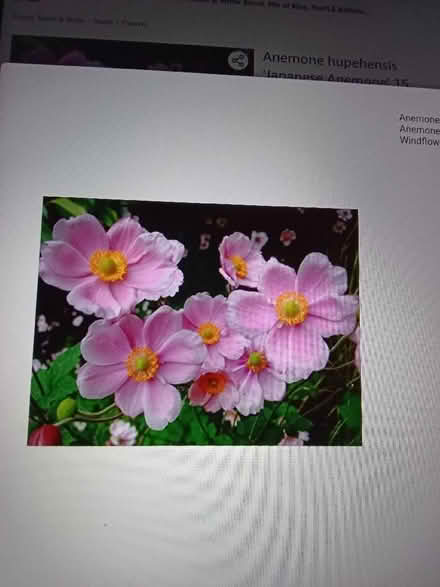The width and height of the screenshot is (440, 587).
Task: Click the share icon on the product image
Action: (238, 61)
